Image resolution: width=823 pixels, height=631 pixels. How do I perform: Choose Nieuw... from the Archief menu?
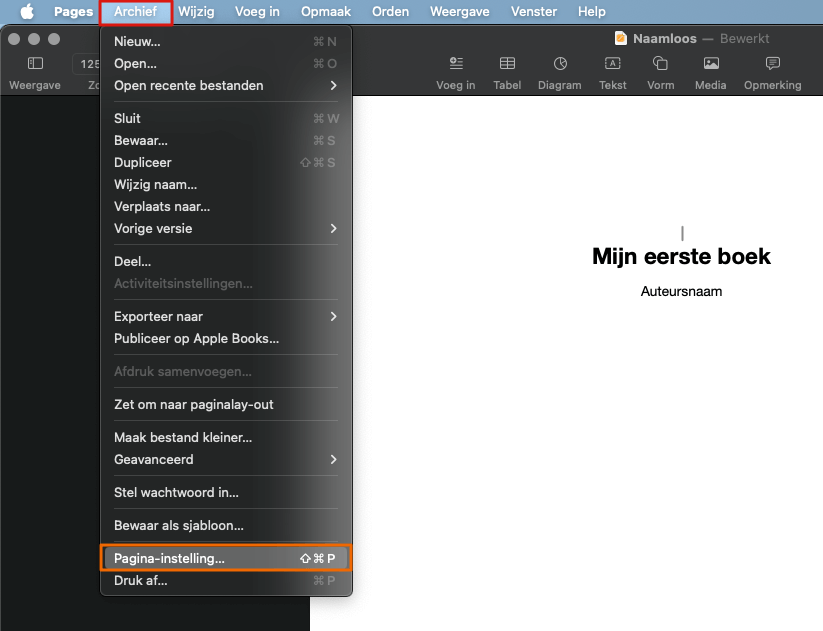click(226, 41)
